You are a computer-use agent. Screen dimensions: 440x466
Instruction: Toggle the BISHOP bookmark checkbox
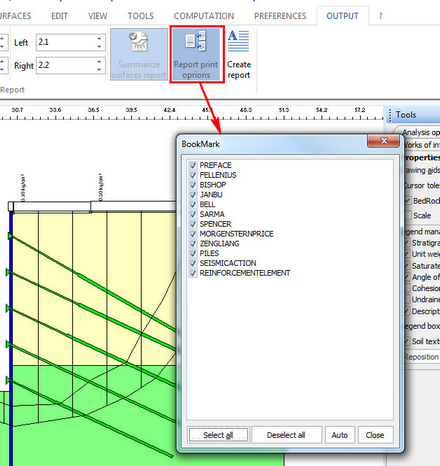click(x=193, y=185)
